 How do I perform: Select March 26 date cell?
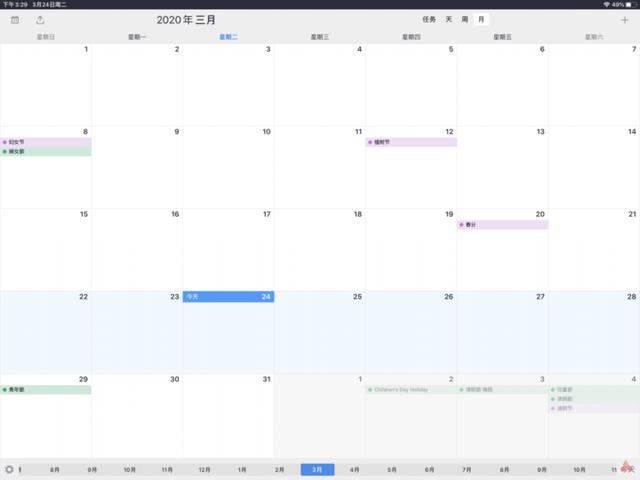coord(411,332)
